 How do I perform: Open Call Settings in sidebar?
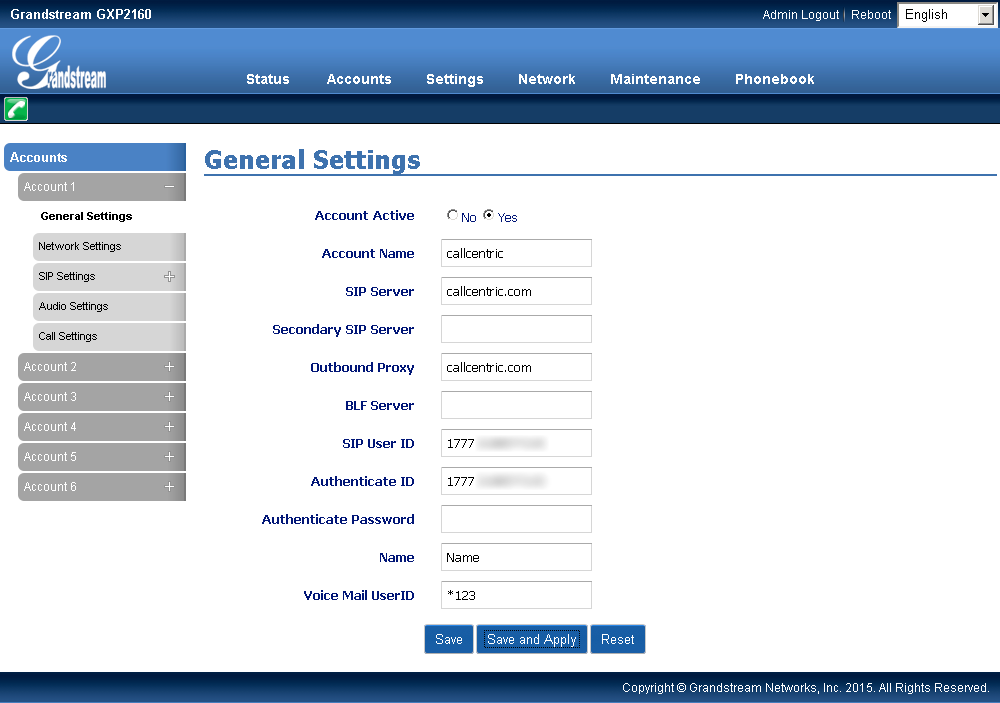click(x=109, y=336)
